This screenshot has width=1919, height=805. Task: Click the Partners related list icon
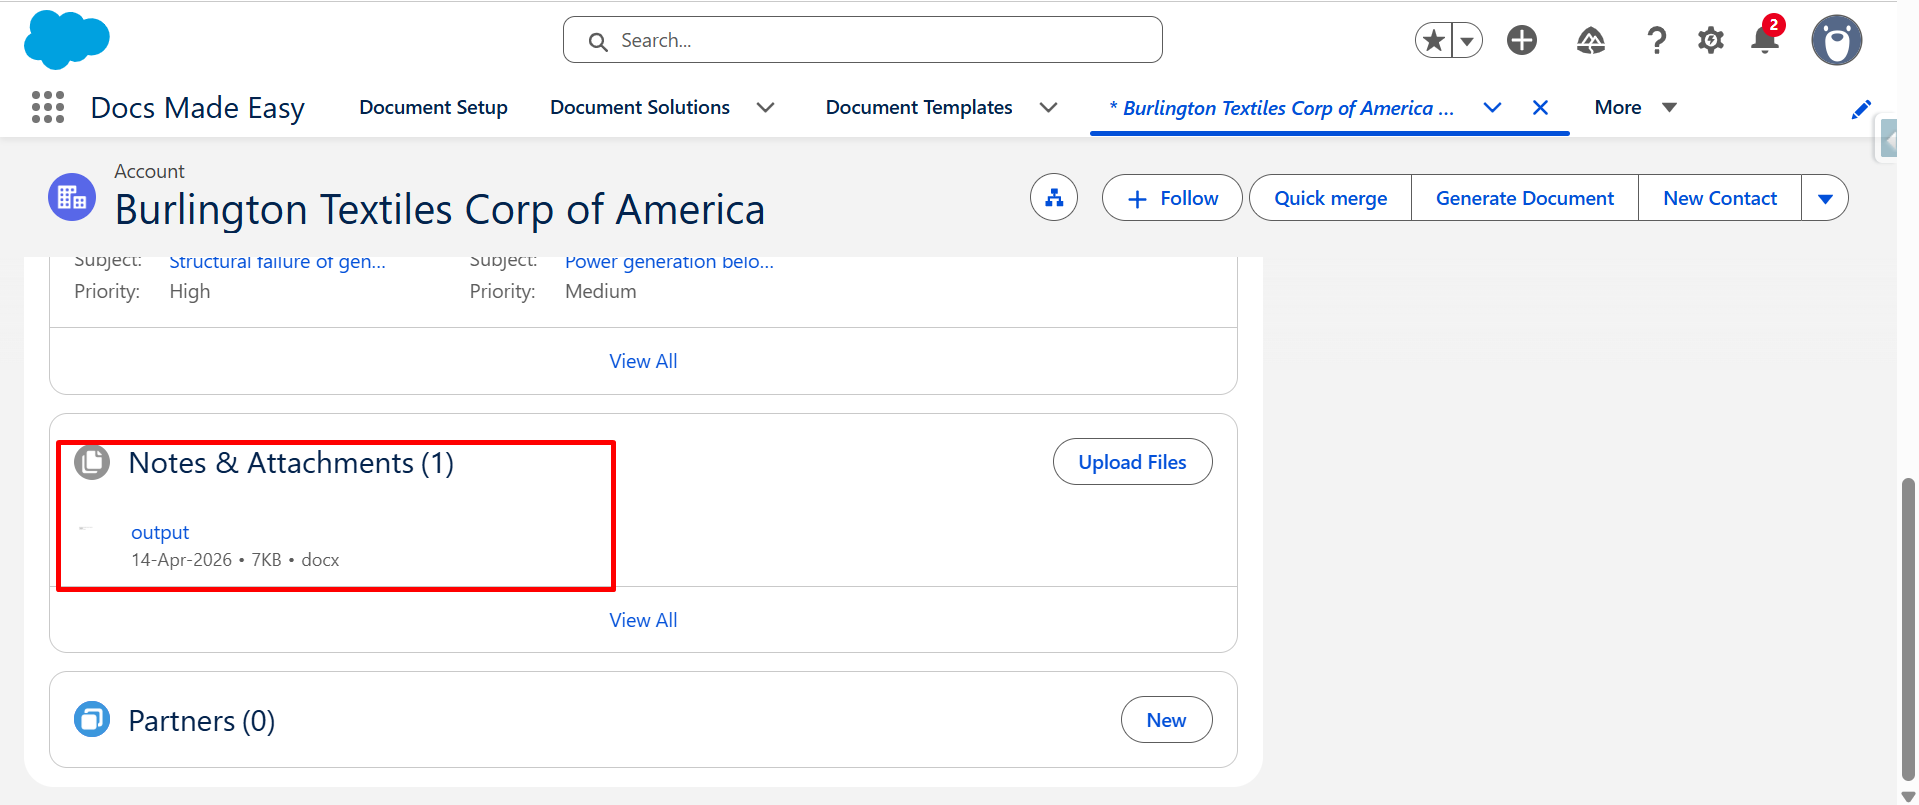click(92, 719)
